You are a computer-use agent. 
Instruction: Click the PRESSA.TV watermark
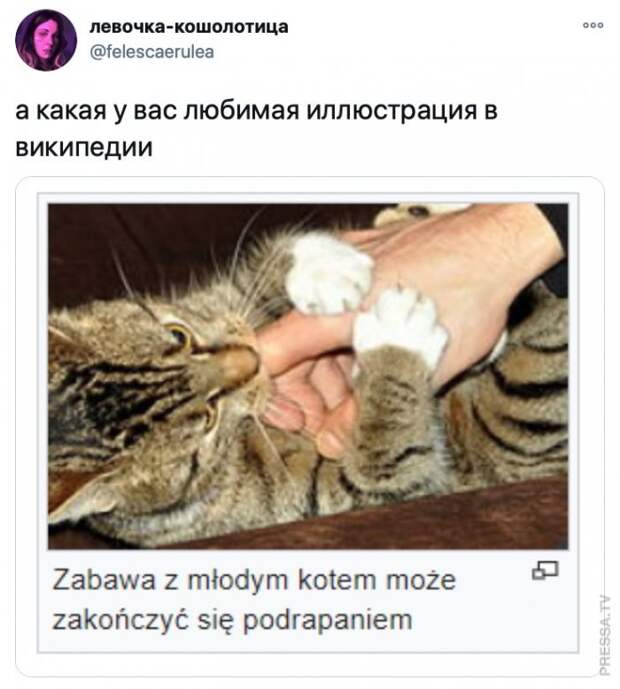tap(605, 635)
